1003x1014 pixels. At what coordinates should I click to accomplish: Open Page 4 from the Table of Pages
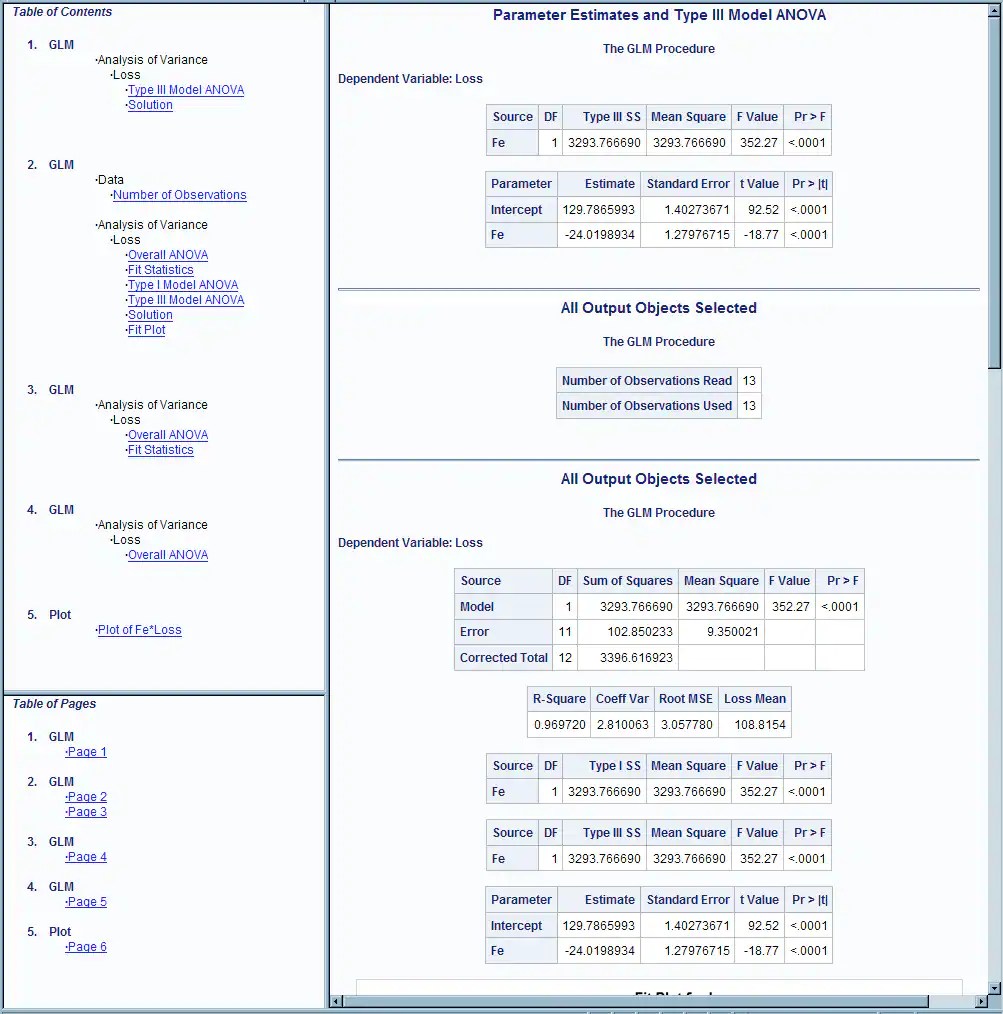85,856
